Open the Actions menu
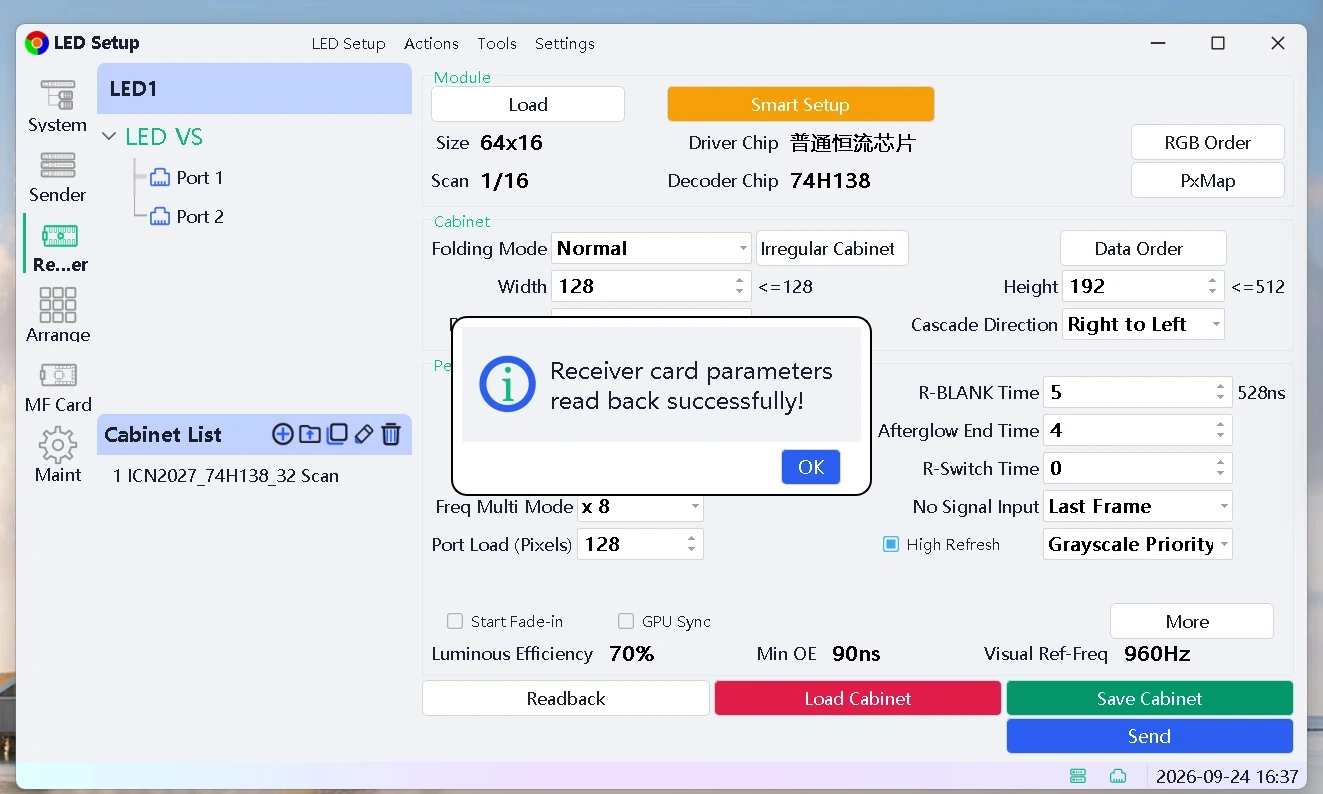The height and width of the screenshot is (794, 1323). coord(431,44)
